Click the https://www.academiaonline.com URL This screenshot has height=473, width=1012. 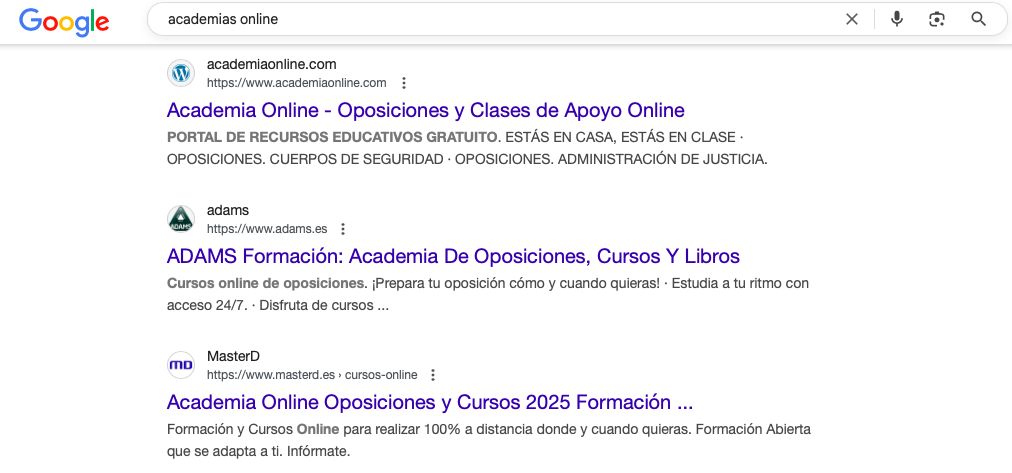(296, 83)
